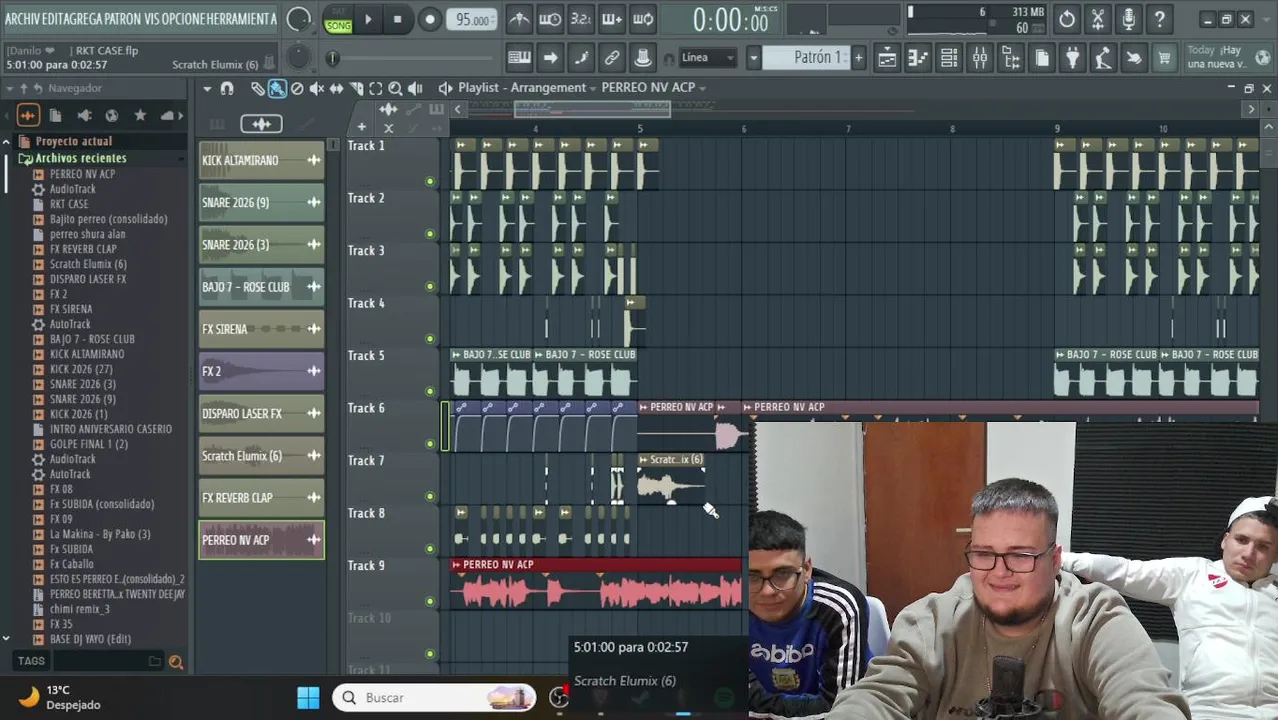Mute Track 6 with its green light
This screenshot has width=1278, height=720.
click(x=430, y=444)
